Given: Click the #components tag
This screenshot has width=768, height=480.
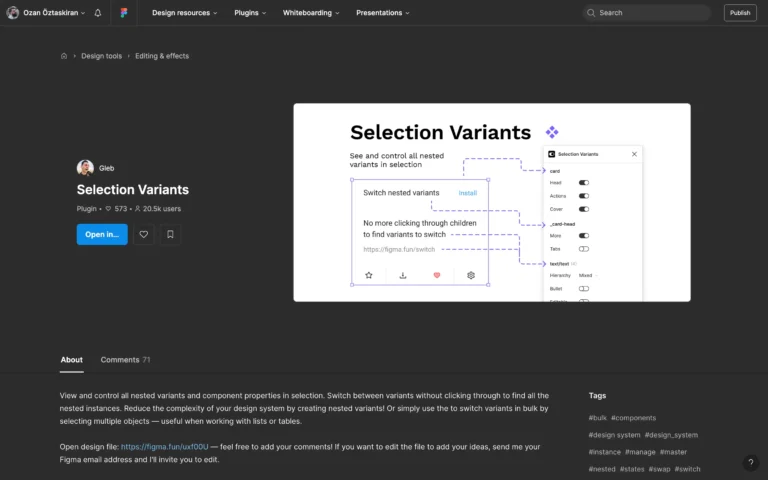Looking at the screenshot, I should (633, 418).
